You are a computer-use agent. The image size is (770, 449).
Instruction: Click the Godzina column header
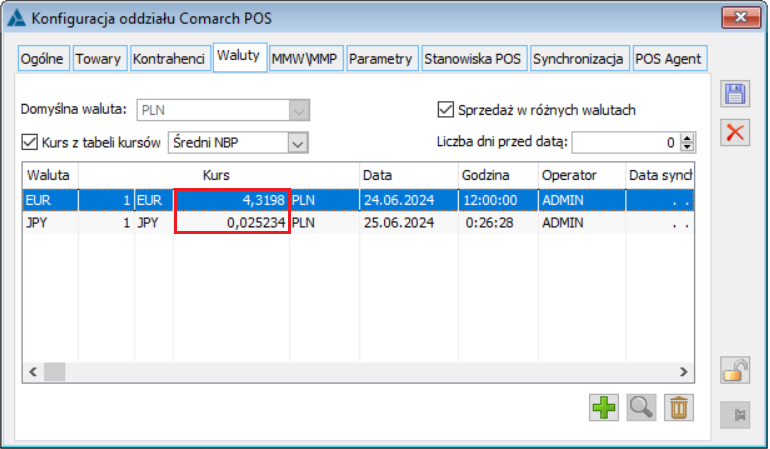[498, 175]
